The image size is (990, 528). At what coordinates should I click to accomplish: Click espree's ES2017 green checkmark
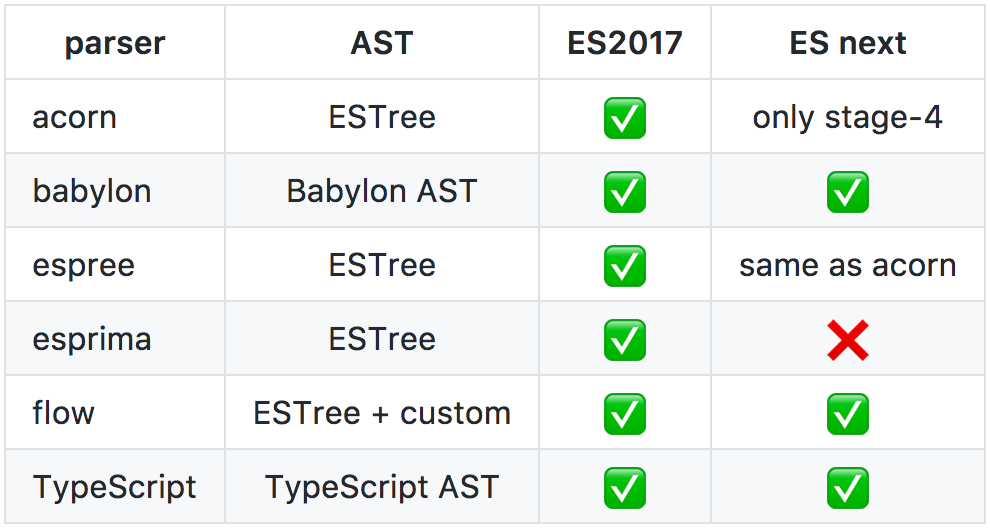(x=624, y=266)
